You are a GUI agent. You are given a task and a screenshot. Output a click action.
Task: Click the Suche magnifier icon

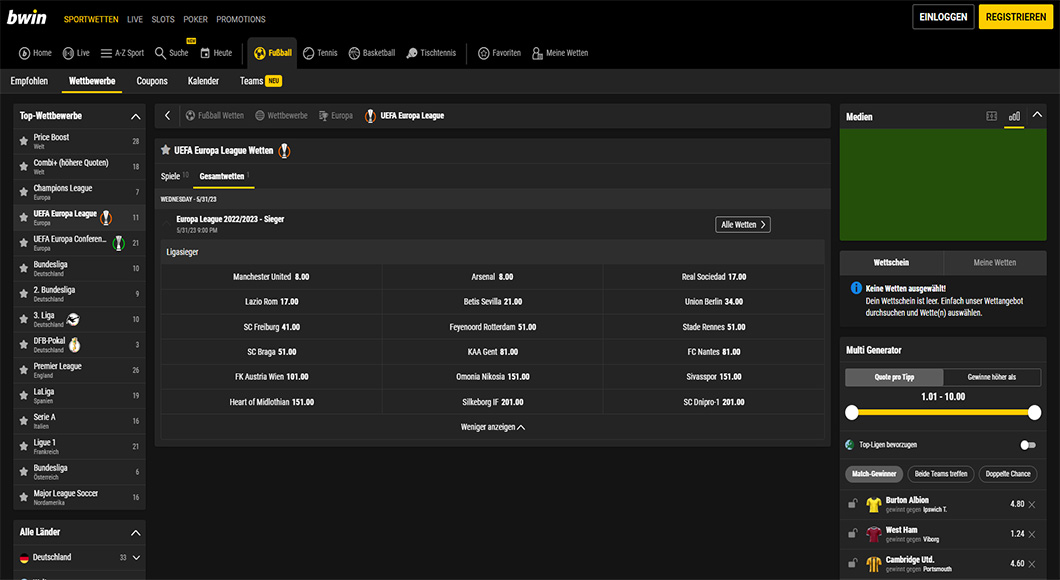160,53
